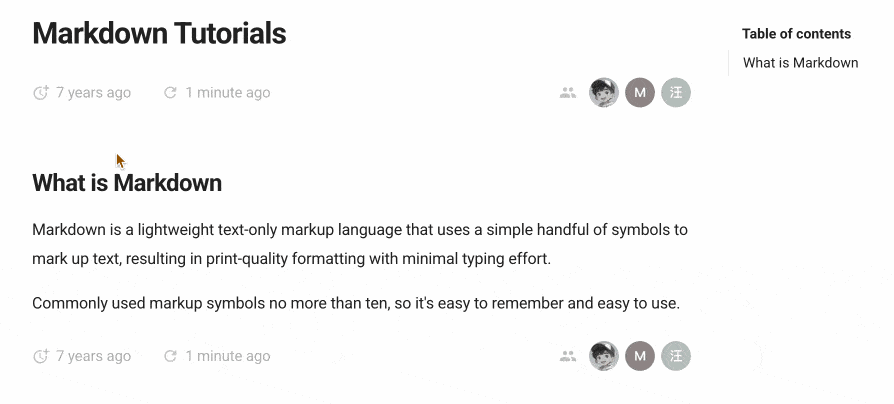Click the "M" avatar below the article text
Image resolution: width=894 pixels, height=404 pixels.
[640, 356]
